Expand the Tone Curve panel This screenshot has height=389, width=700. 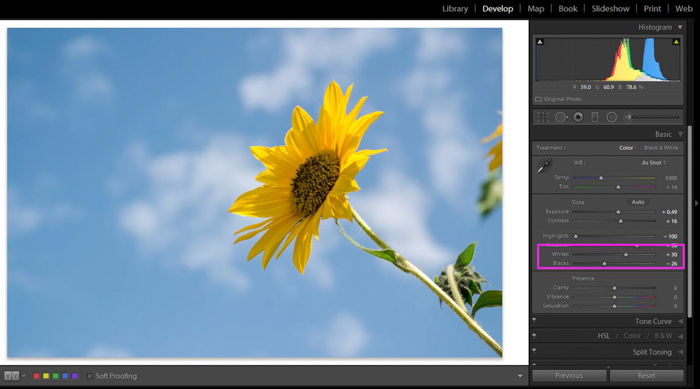680,321
